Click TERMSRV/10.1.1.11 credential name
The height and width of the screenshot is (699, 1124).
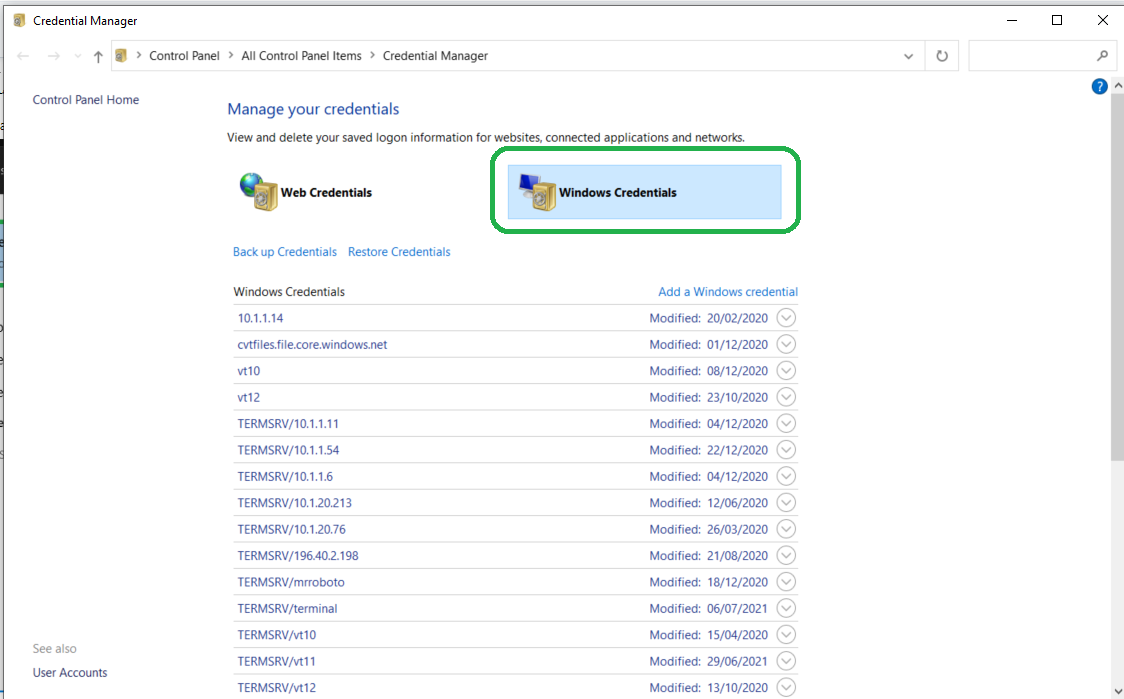pos(288,424)
